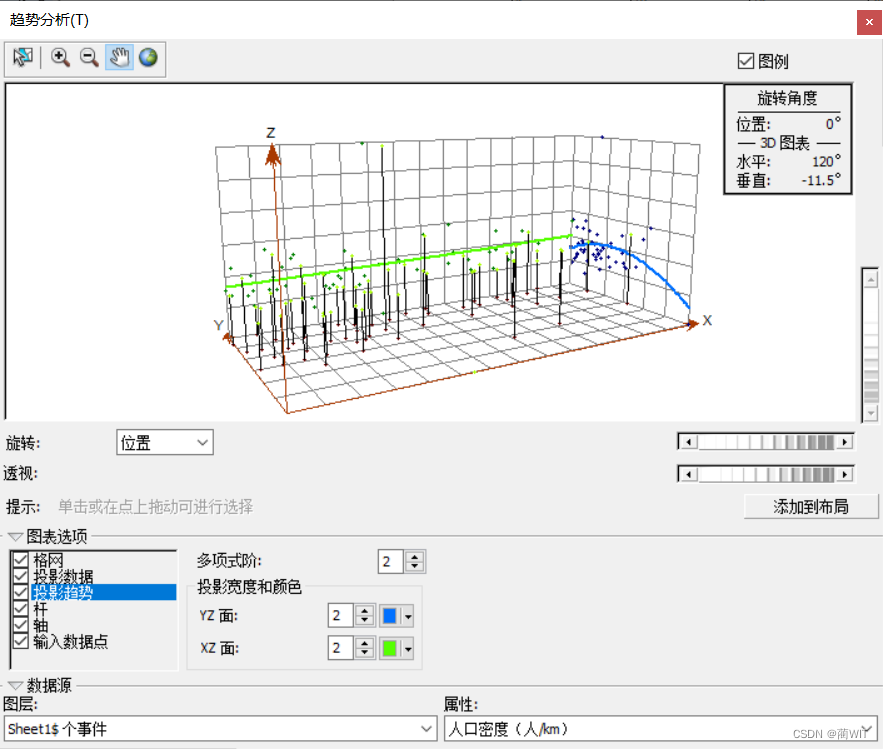Open the 属性 人口密度 dropdown
The image size is (883, 749).
coord(661,729)
